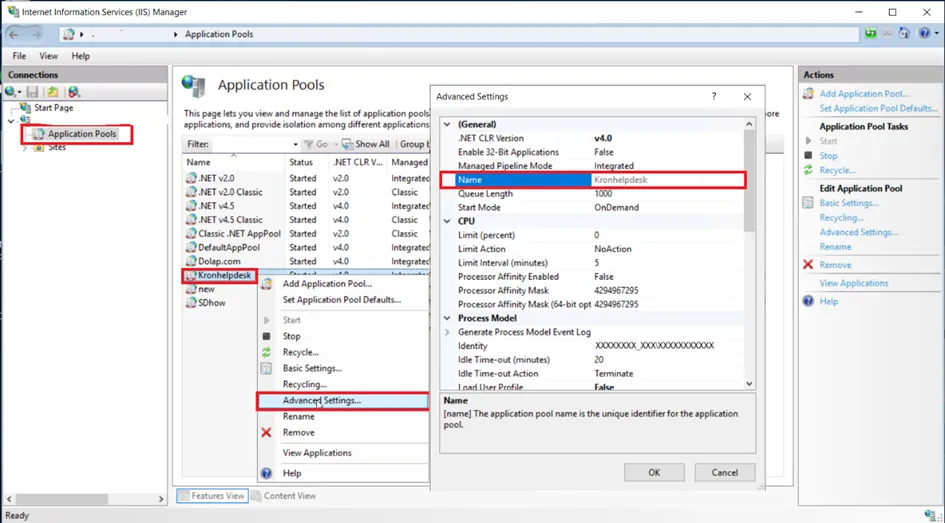Click the back navigation arrow
Image resolution: width=945 pixels, height=523 pixels.
click(14, 34)
